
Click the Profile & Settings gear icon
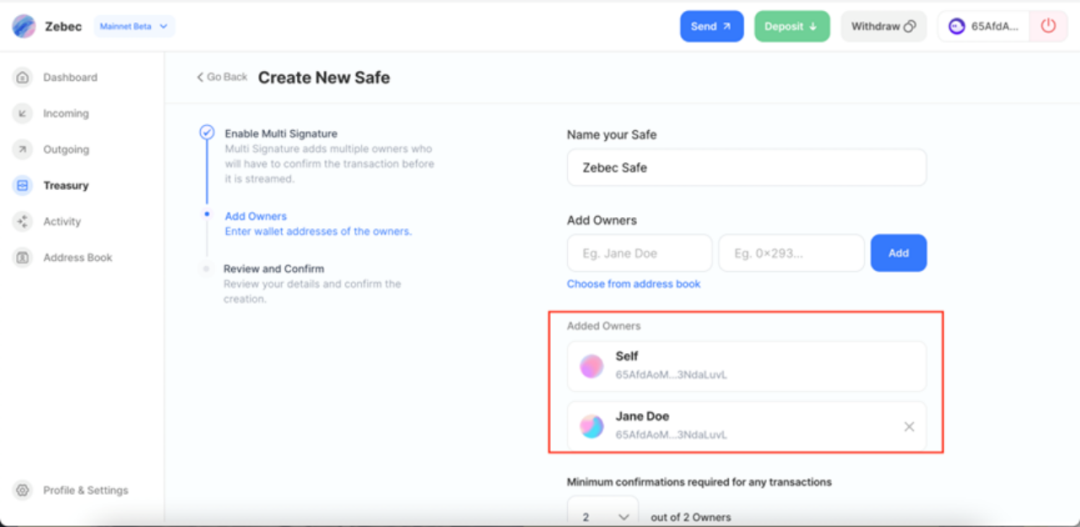click(23, 491)
